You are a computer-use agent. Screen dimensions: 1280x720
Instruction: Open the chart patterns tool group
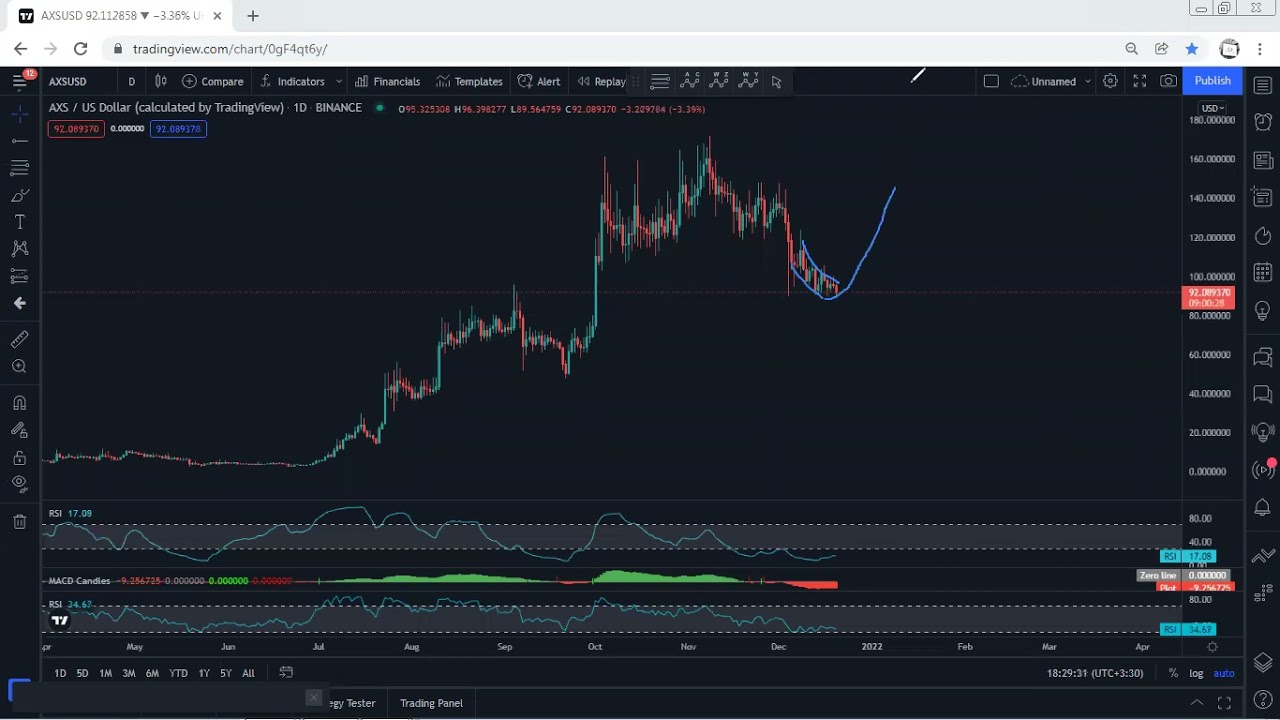(19, 249)
